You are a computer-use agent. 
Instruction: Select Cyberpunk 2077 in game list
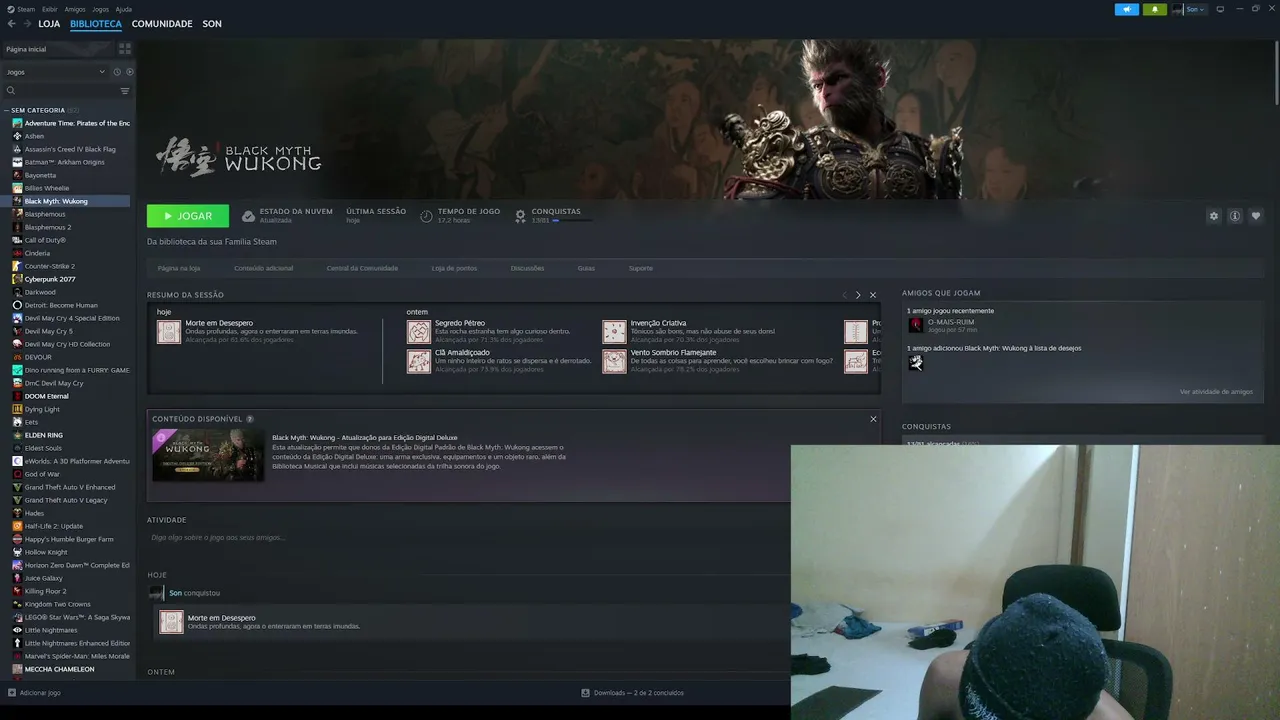[50, 279]
